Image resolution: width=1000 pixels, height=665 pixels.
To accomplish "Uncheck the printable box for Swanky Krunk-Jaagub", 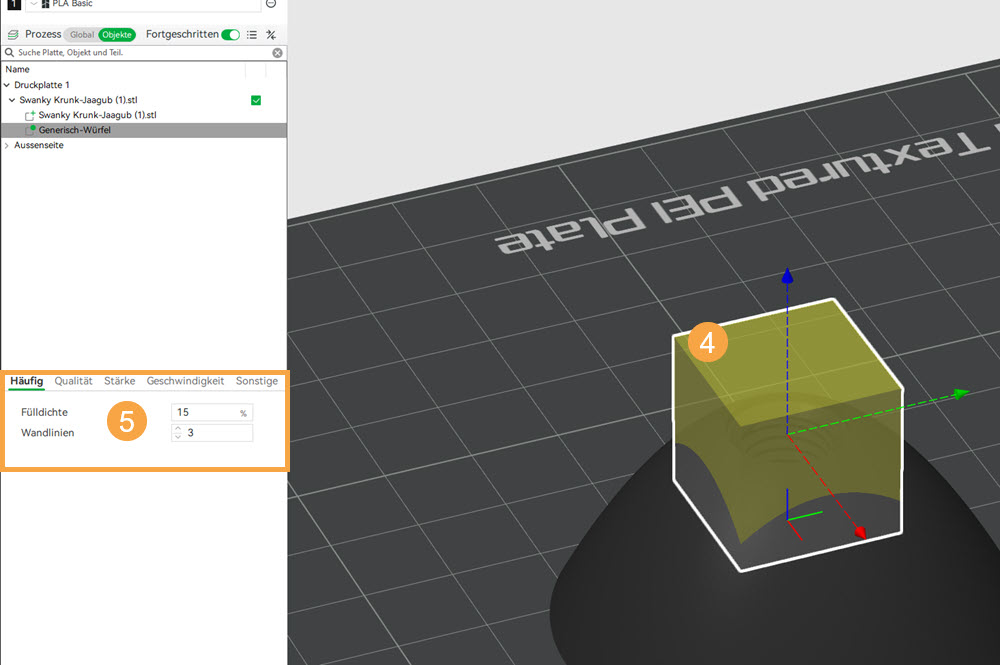I will click(256, 100).
